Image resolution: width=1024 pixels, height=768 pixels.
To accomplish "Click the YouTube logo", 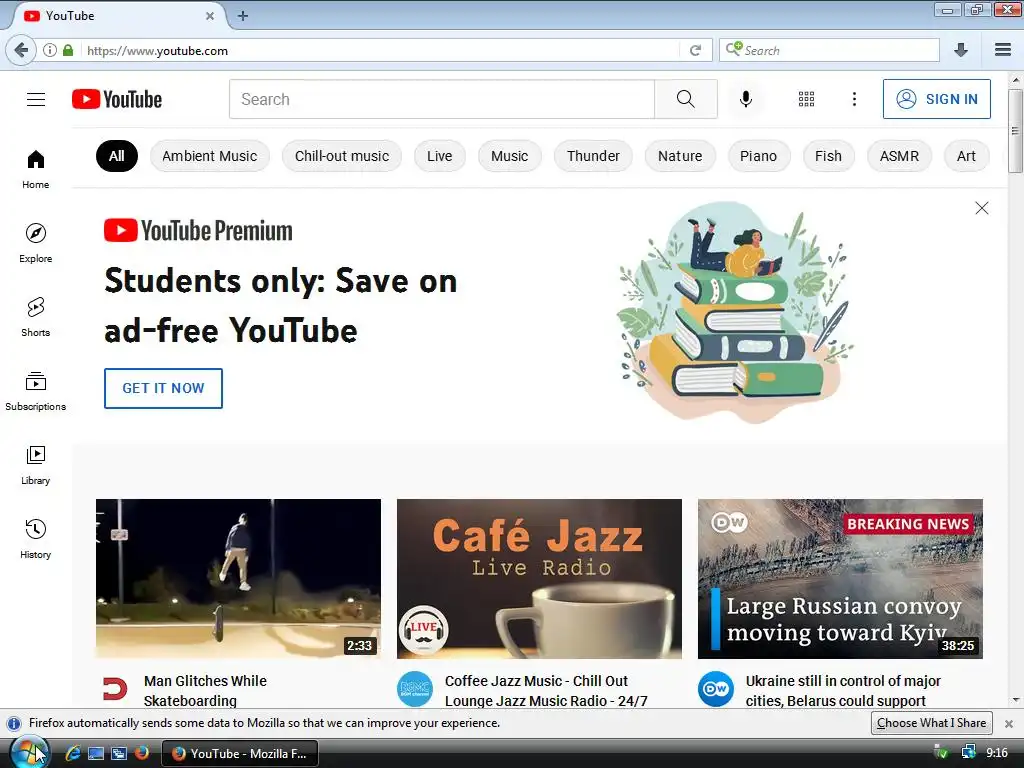I will (117, 99).
